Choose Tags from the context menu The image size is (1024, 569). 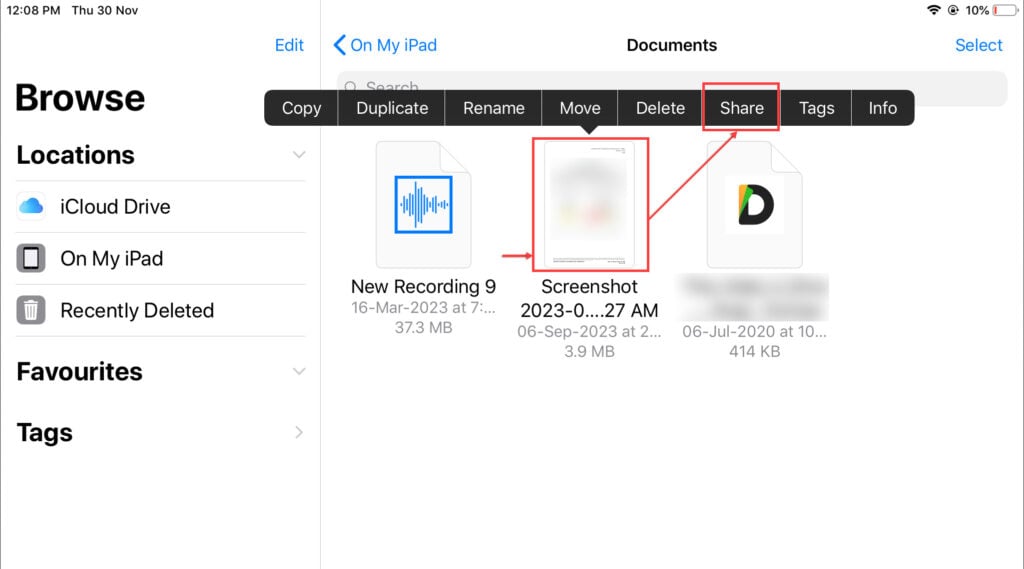coord(816,108)
